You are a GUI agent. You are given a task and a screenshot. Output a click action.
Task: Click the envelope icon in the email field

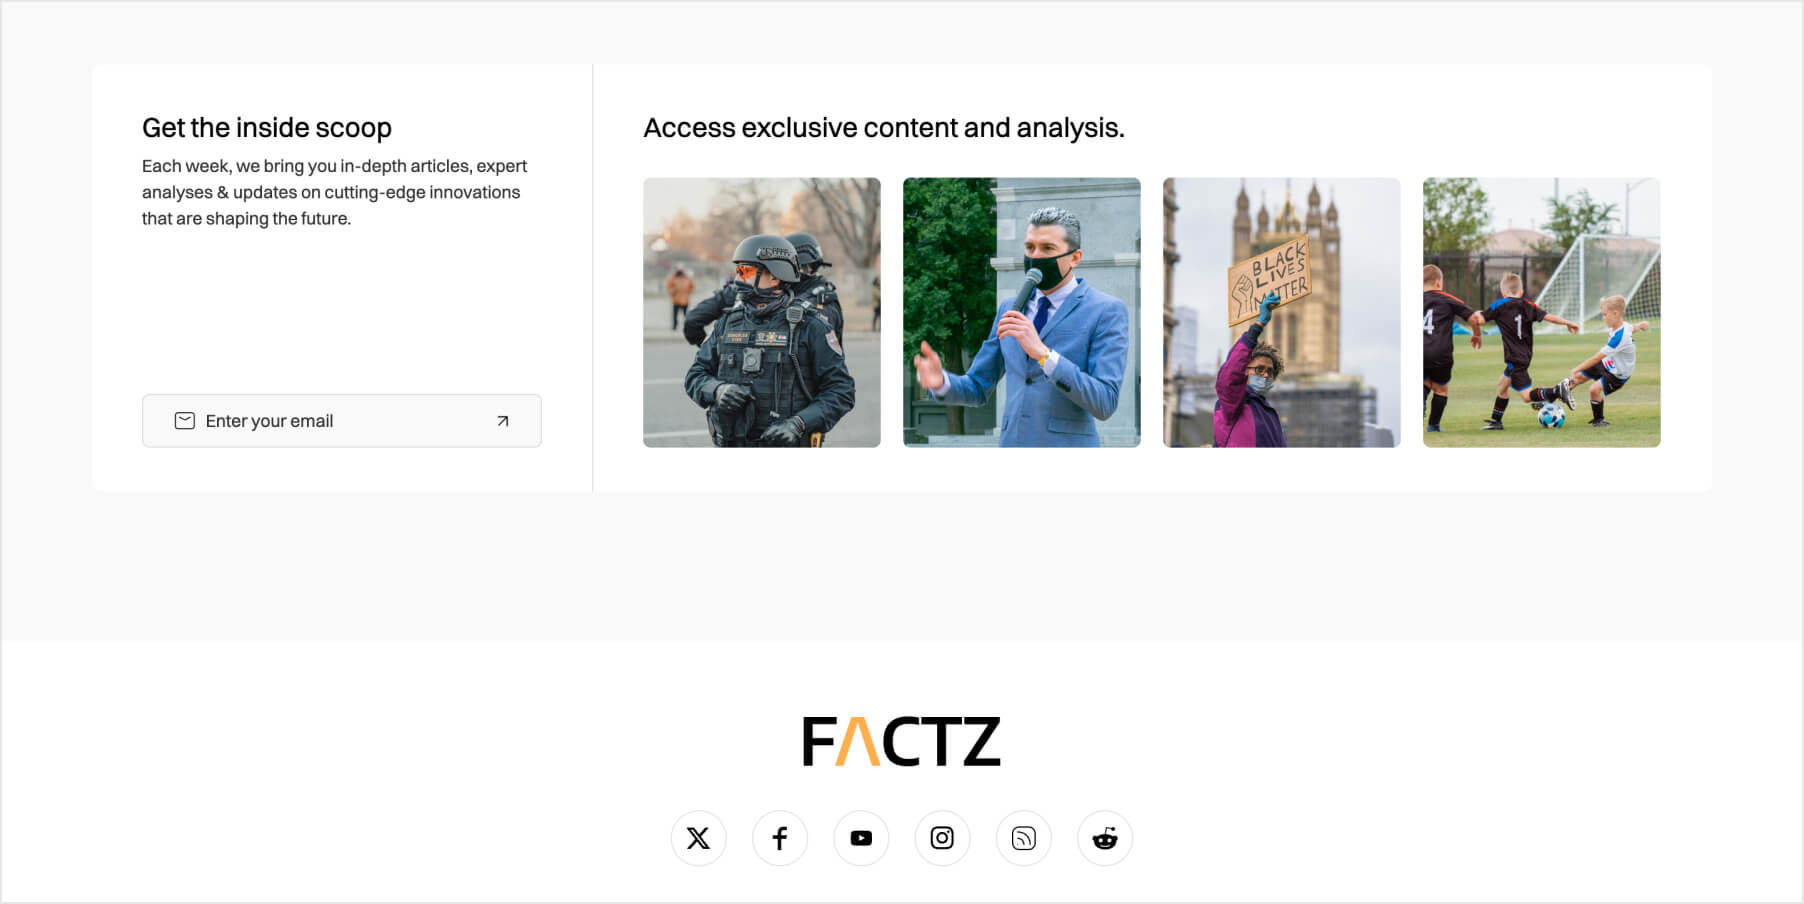185,421
